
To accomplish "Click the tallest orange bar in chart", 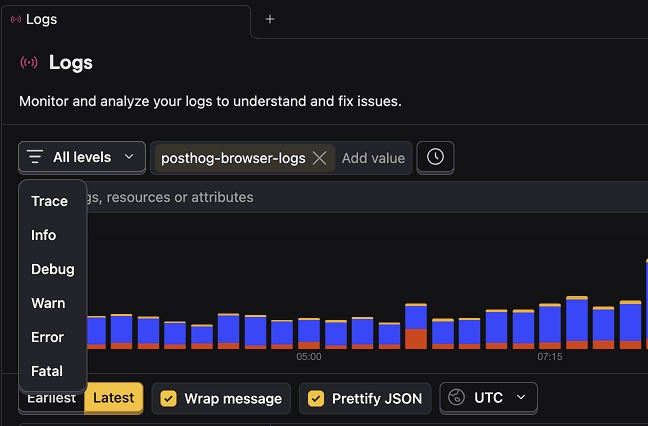I will (416, 339).
